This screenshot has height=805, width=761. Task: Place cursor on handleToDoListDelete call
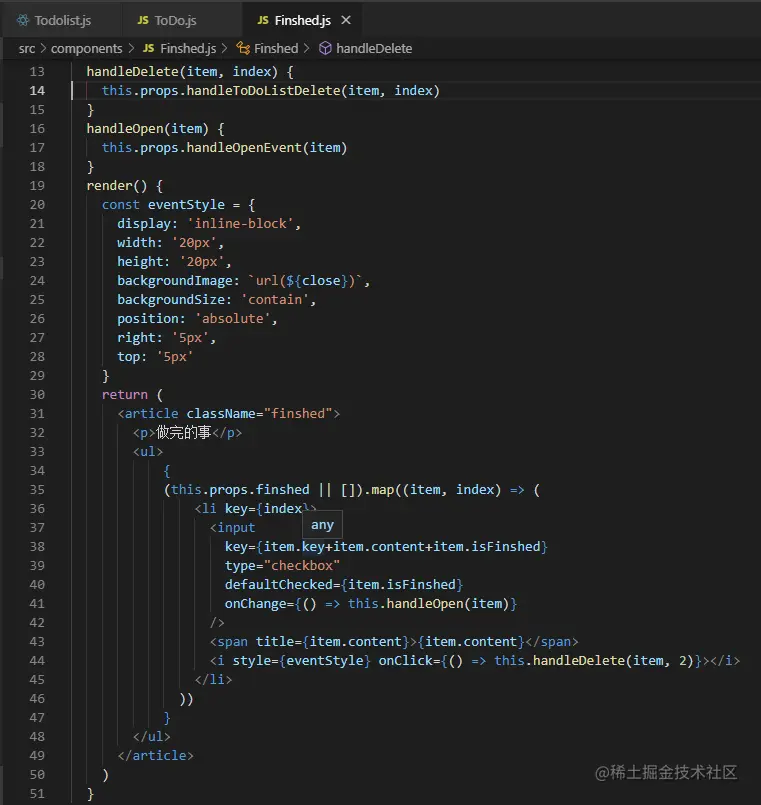pos(263,91)
